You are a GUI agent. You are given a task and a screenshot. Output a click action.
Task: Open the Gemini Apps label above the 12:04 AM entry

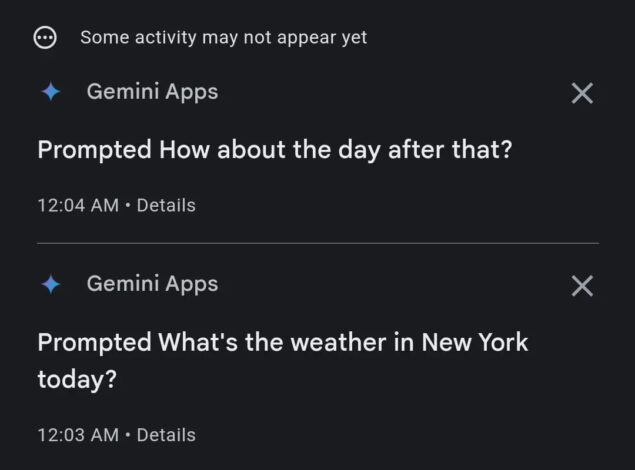(152, 91)
